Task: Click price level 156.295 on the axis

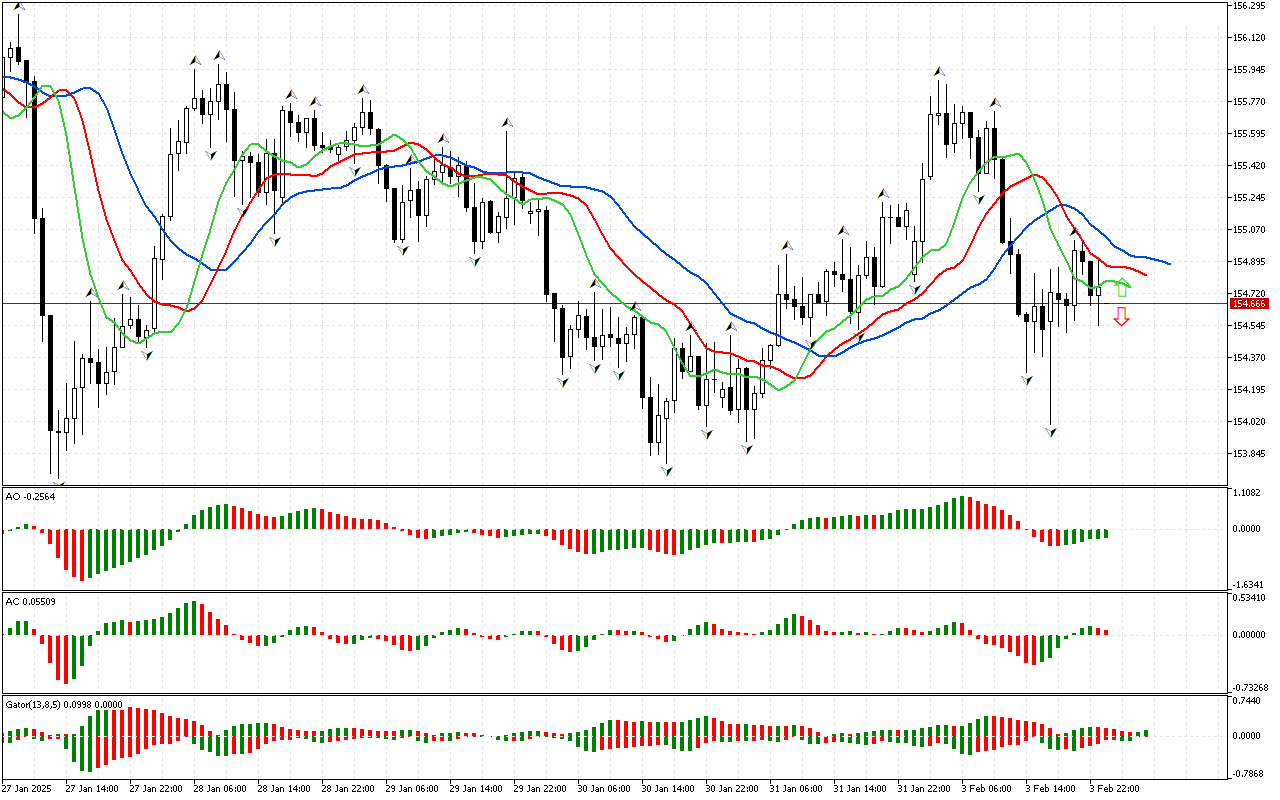Action: pyautogui.click(x=1250, y=6)
